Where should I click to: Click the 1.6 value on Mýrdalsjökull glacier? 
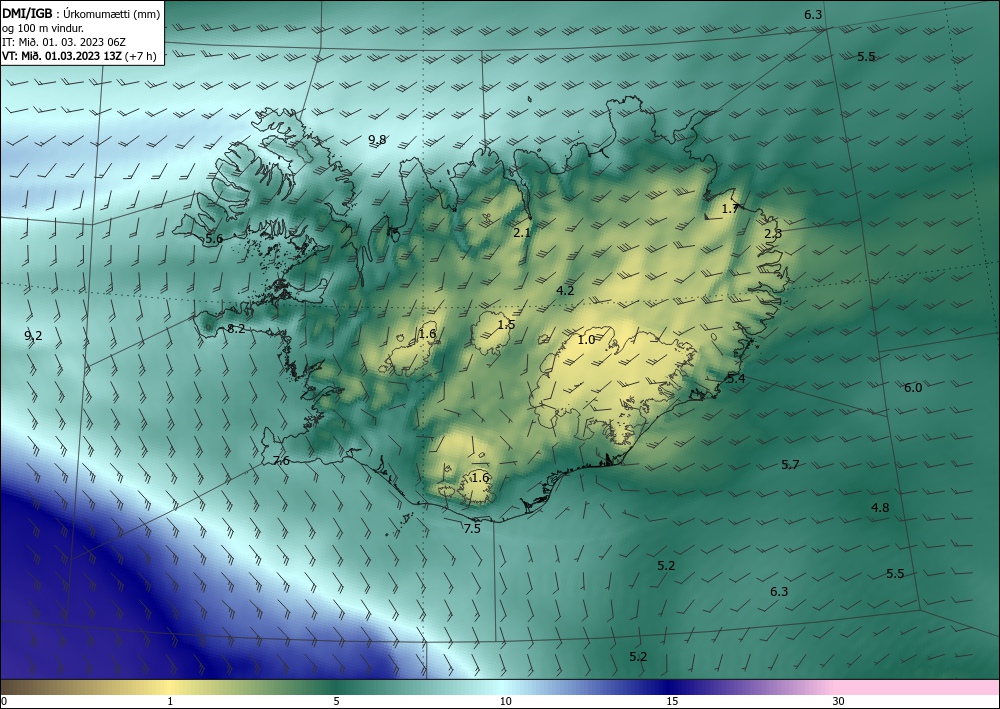(480, 478)
